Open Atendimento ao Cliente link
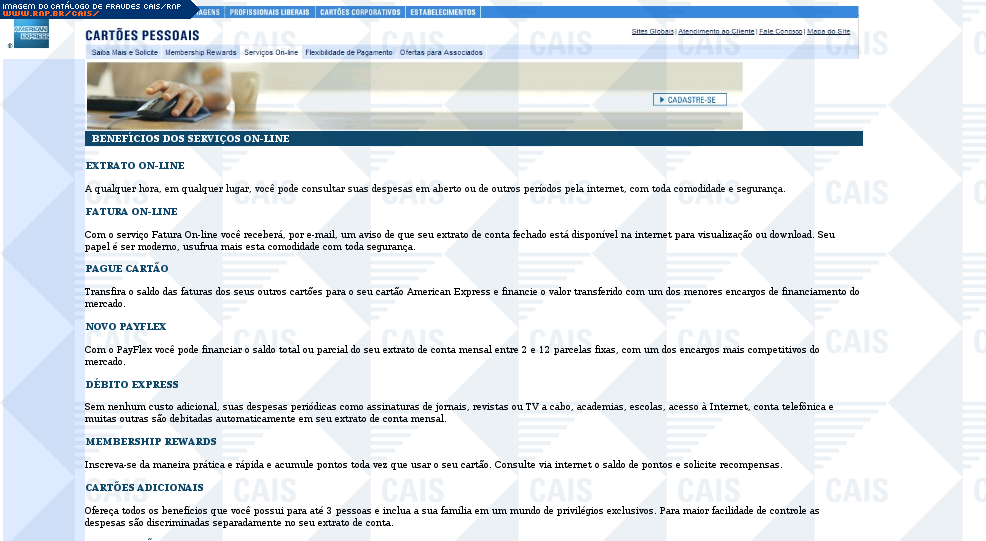The height and width of the screenshot is (541, 986). (716, 32)
